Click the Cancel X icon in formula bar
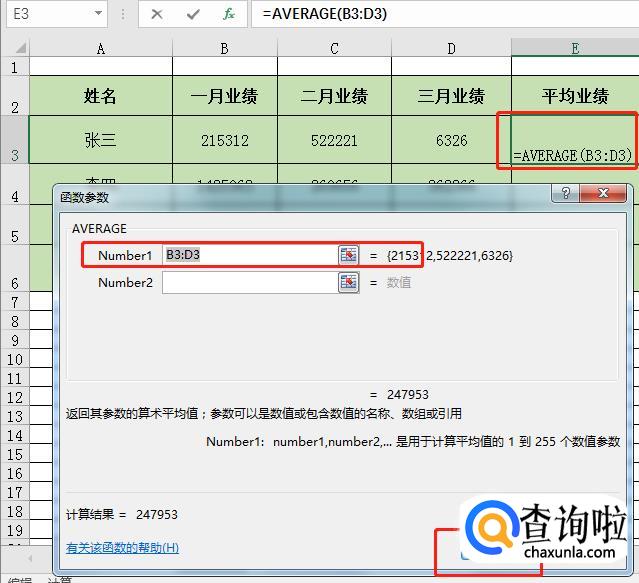The height and width of the screenshot is (583, 639). [157, 14]
